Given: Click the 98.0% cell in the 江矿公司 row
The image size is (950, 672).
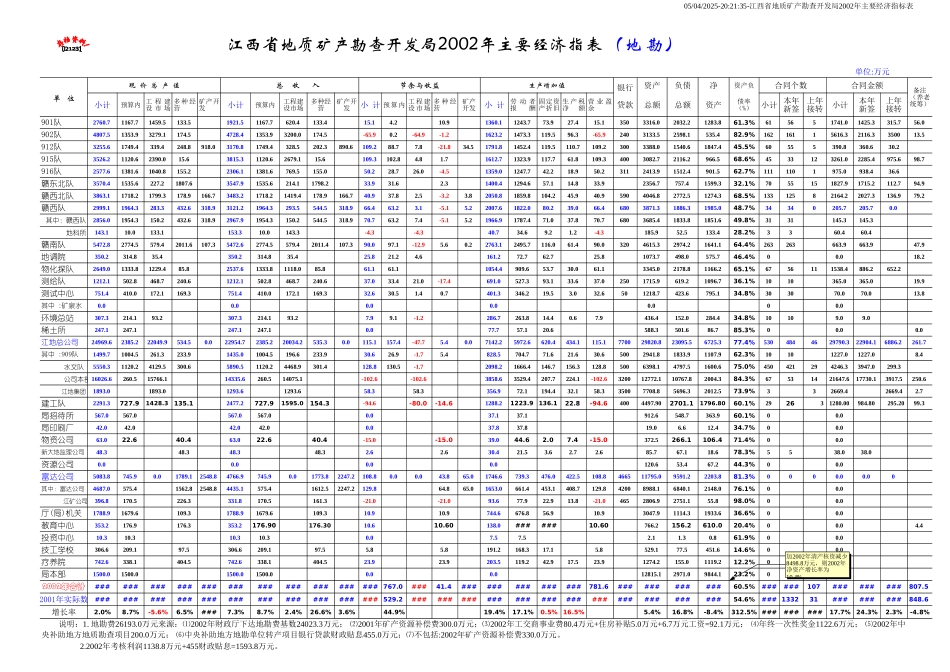Looking at the screenshot, I should (743, 501).
